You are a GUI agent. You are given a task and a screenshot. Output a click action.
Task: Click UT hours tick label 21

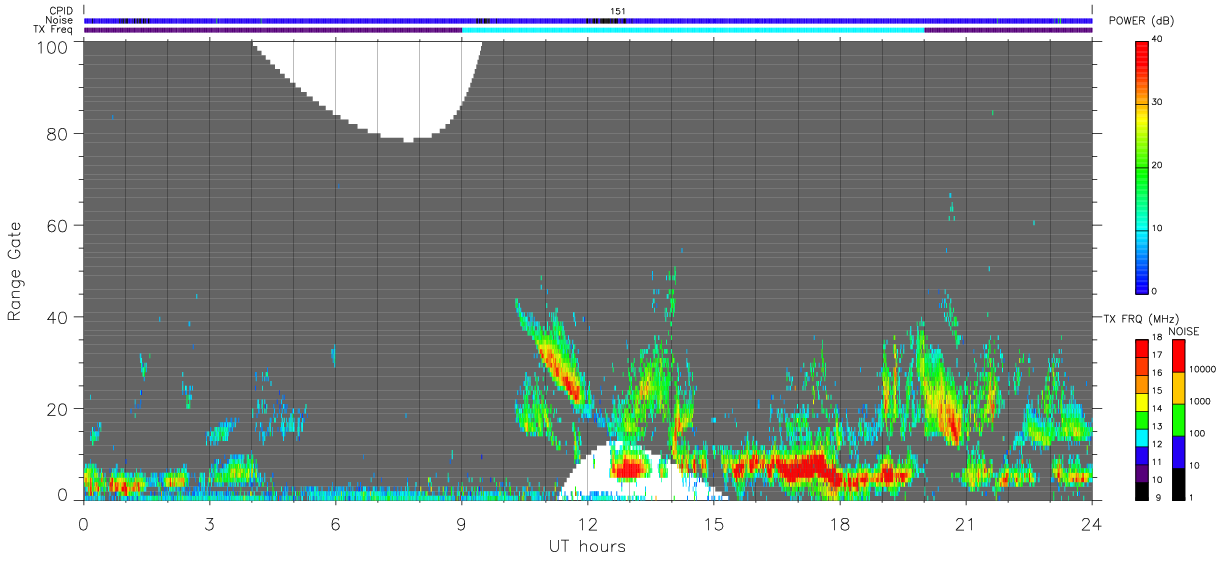tap(966, 524)
